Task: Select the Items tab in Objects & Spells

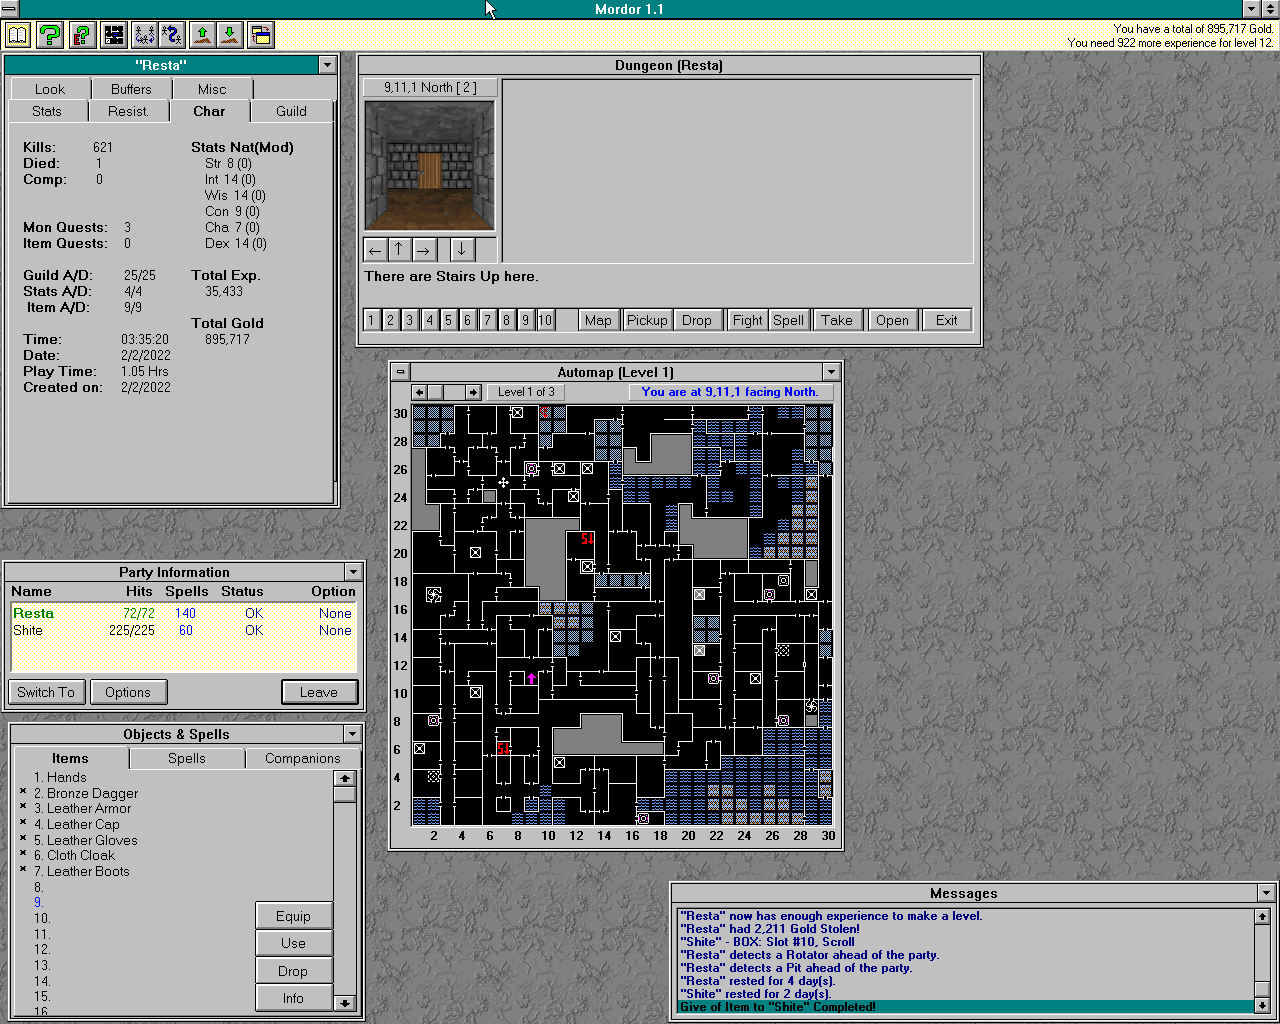Action: click(x=70, y=759)
